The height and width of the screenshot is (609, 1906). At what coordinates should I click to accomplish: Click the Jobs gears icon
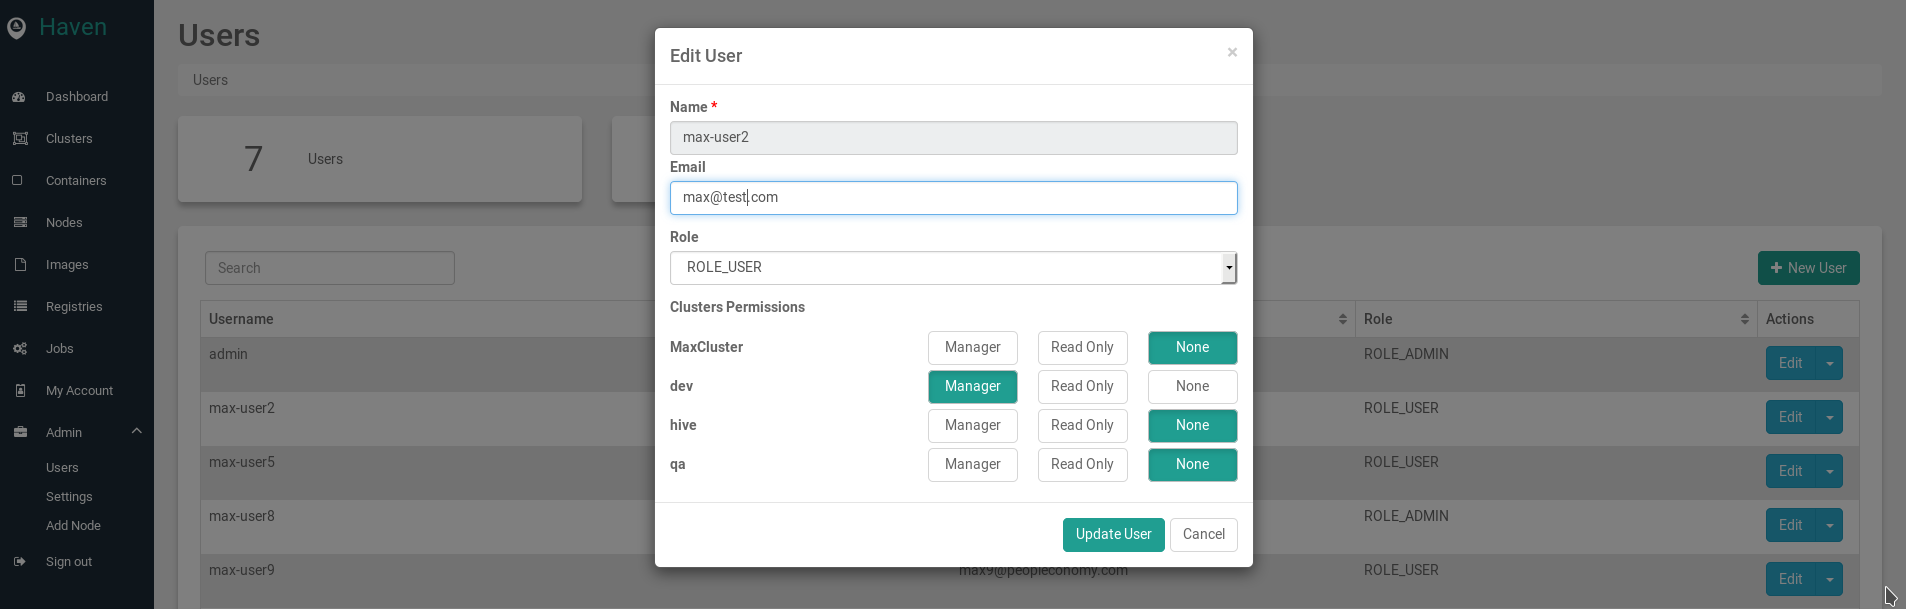pos(19,349)
